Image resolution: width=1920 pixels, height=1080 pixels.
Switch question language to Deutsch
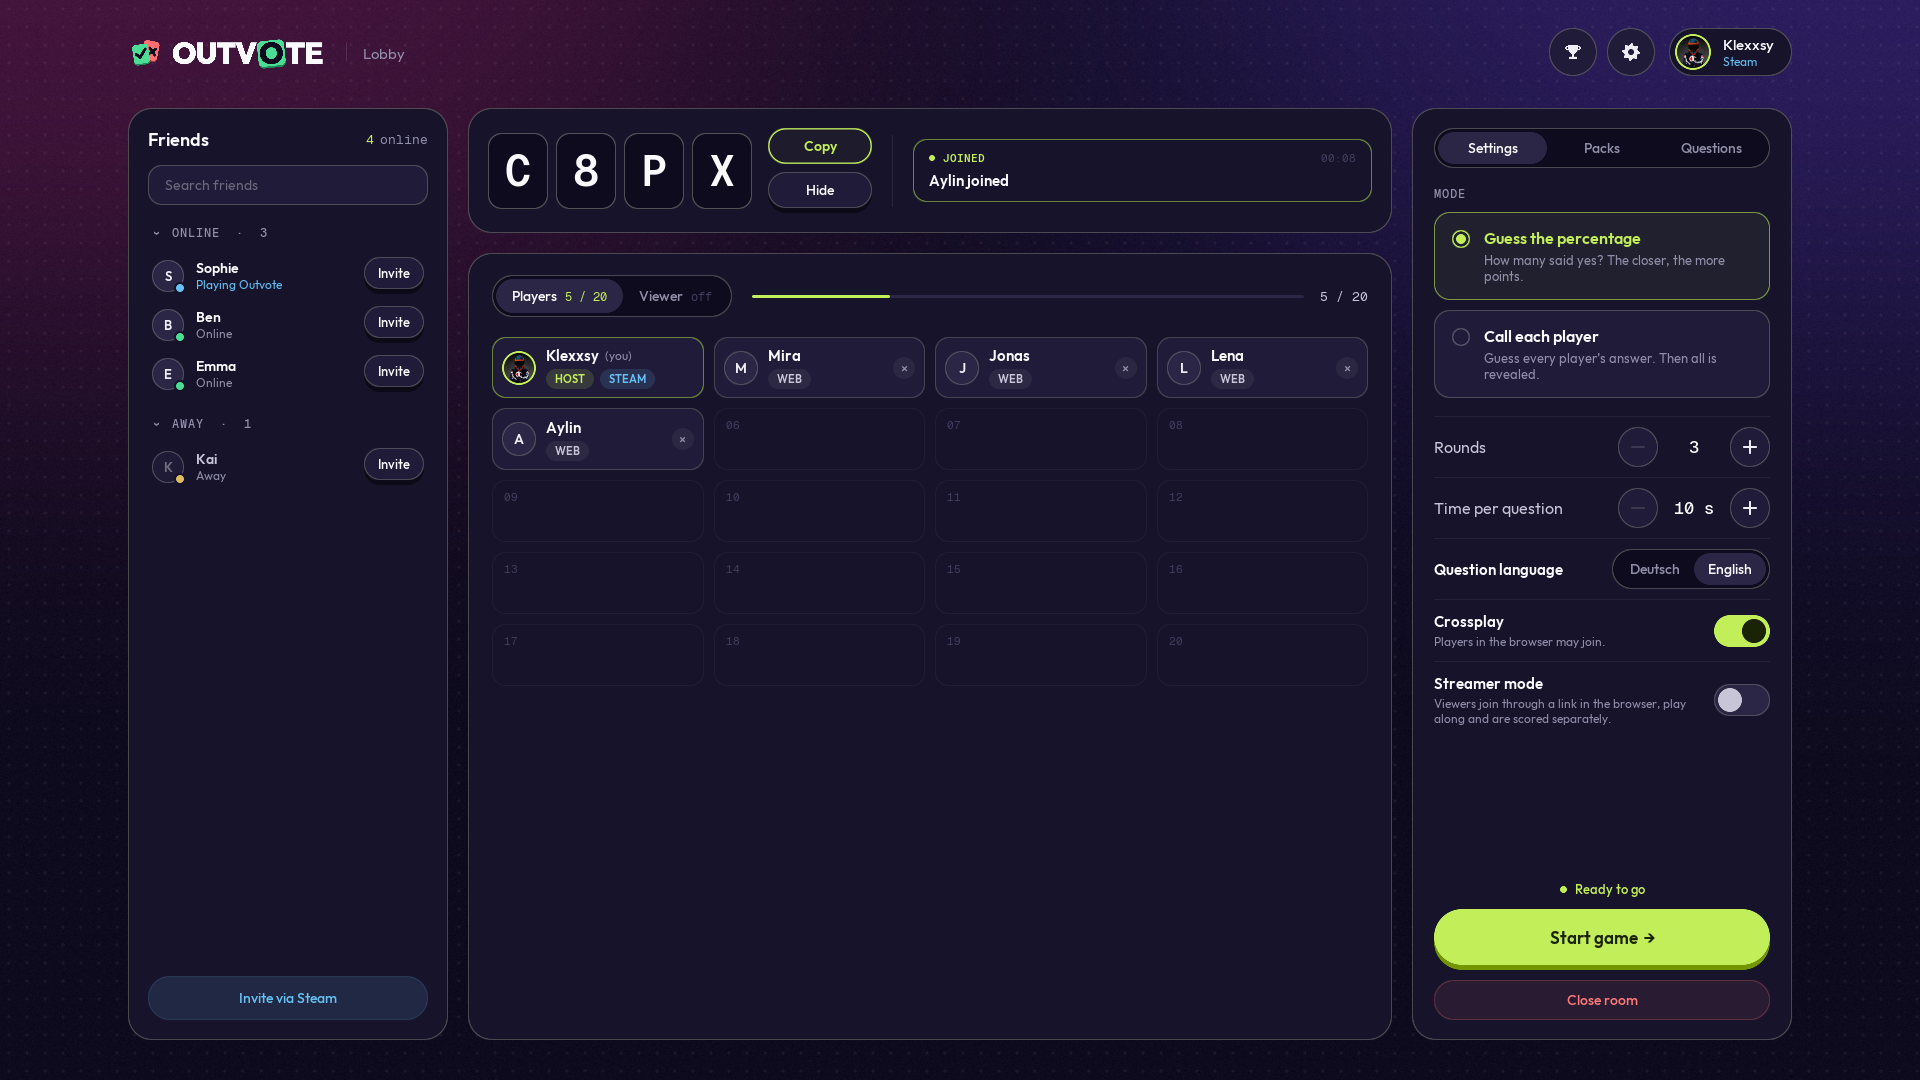click(x=1654, y=569)
